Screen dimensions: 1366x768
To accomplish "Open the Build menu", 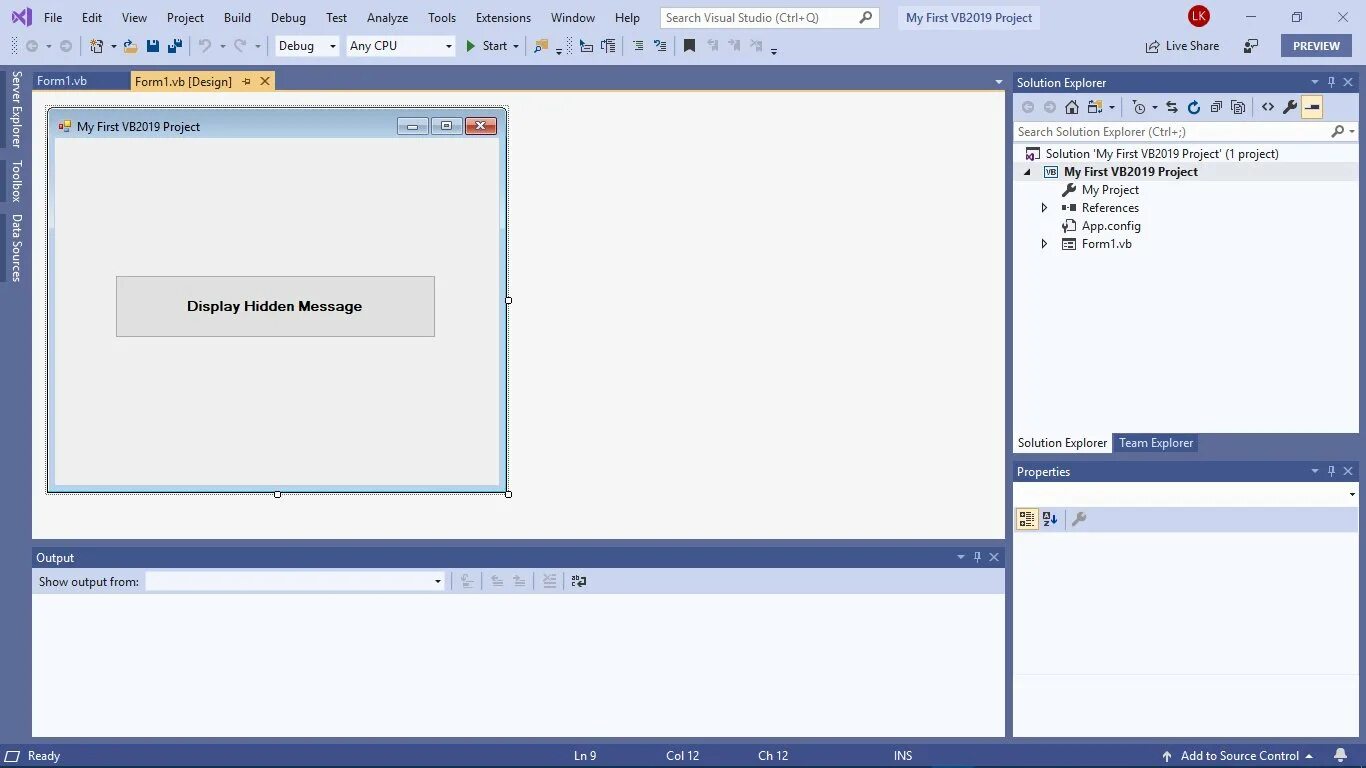I will (237, 18).
